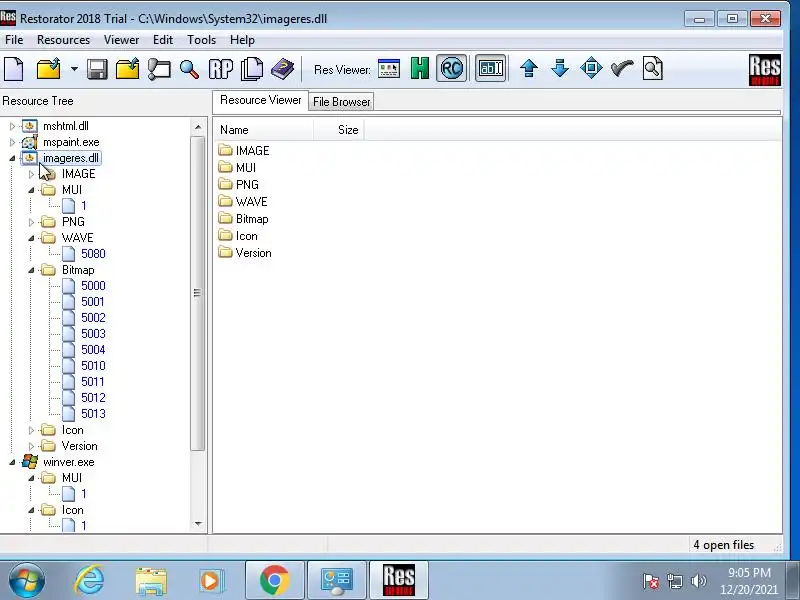Screen dimensions: 800x600
Task: Open a file with the folder toolbar icon
Action: (x=49, y=69)
